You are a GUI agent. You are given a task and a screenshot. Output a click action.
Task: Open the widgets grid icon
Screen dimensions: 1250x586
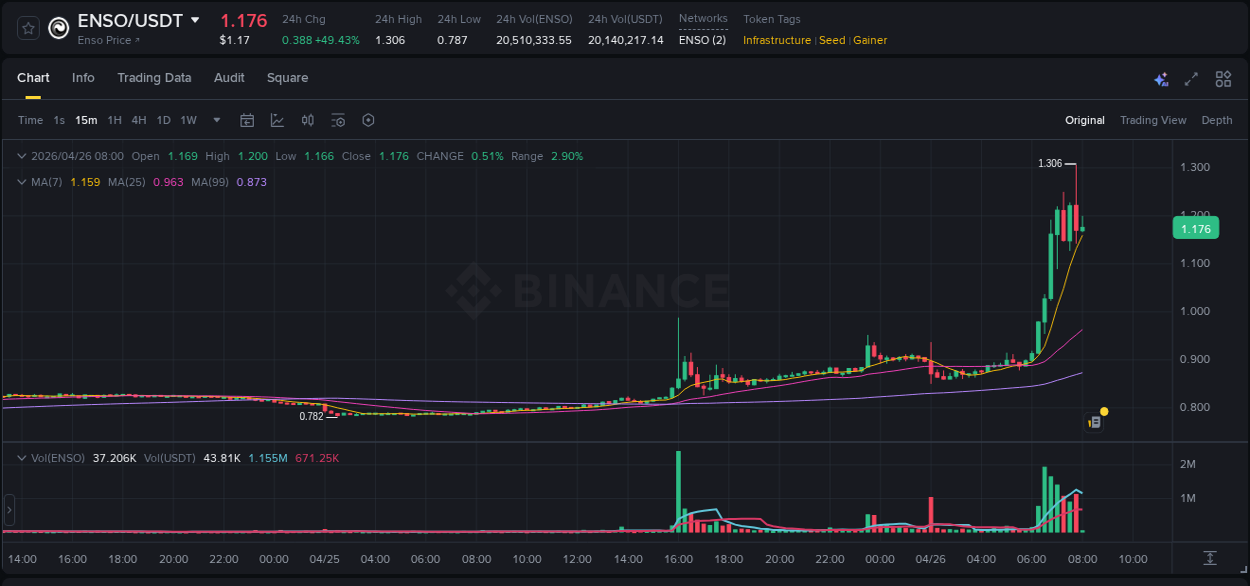tap(1222, 78)
